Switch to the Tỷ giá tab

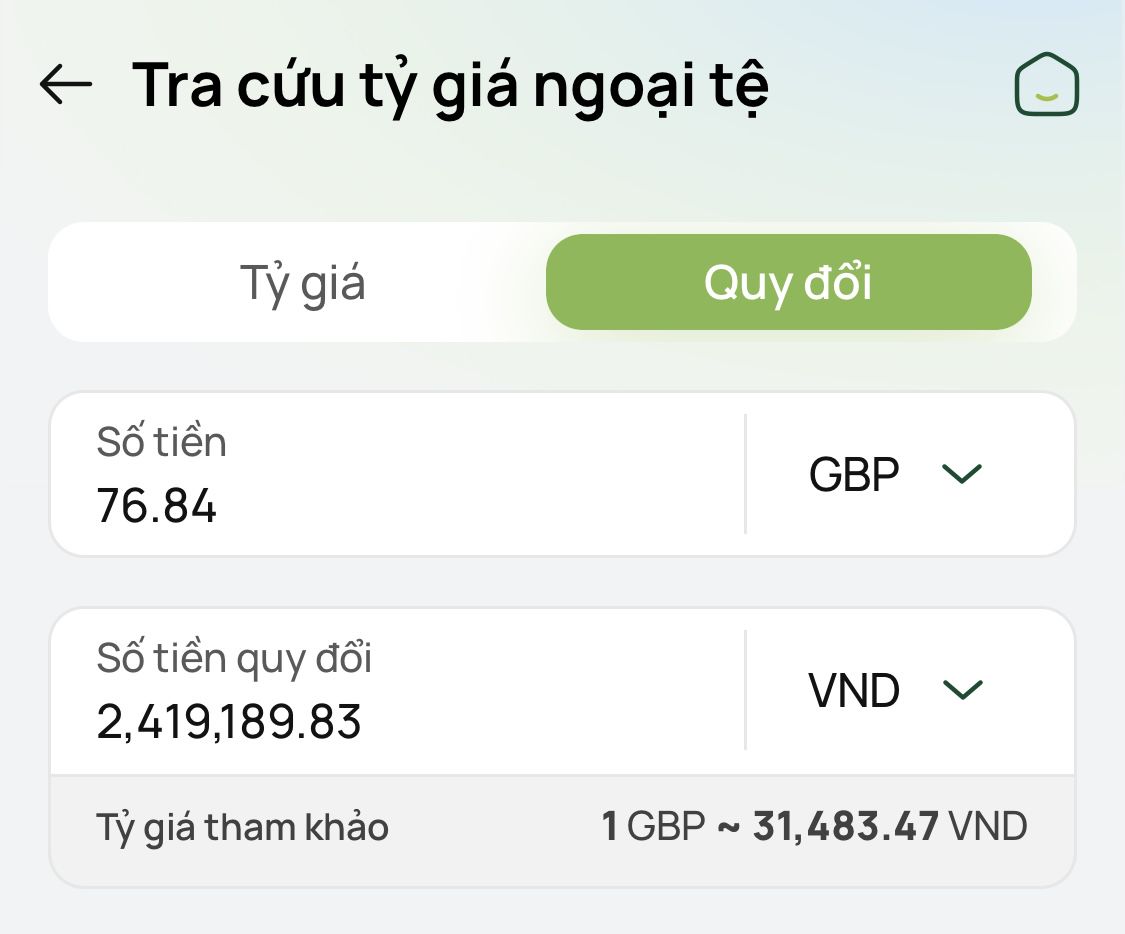302,282
